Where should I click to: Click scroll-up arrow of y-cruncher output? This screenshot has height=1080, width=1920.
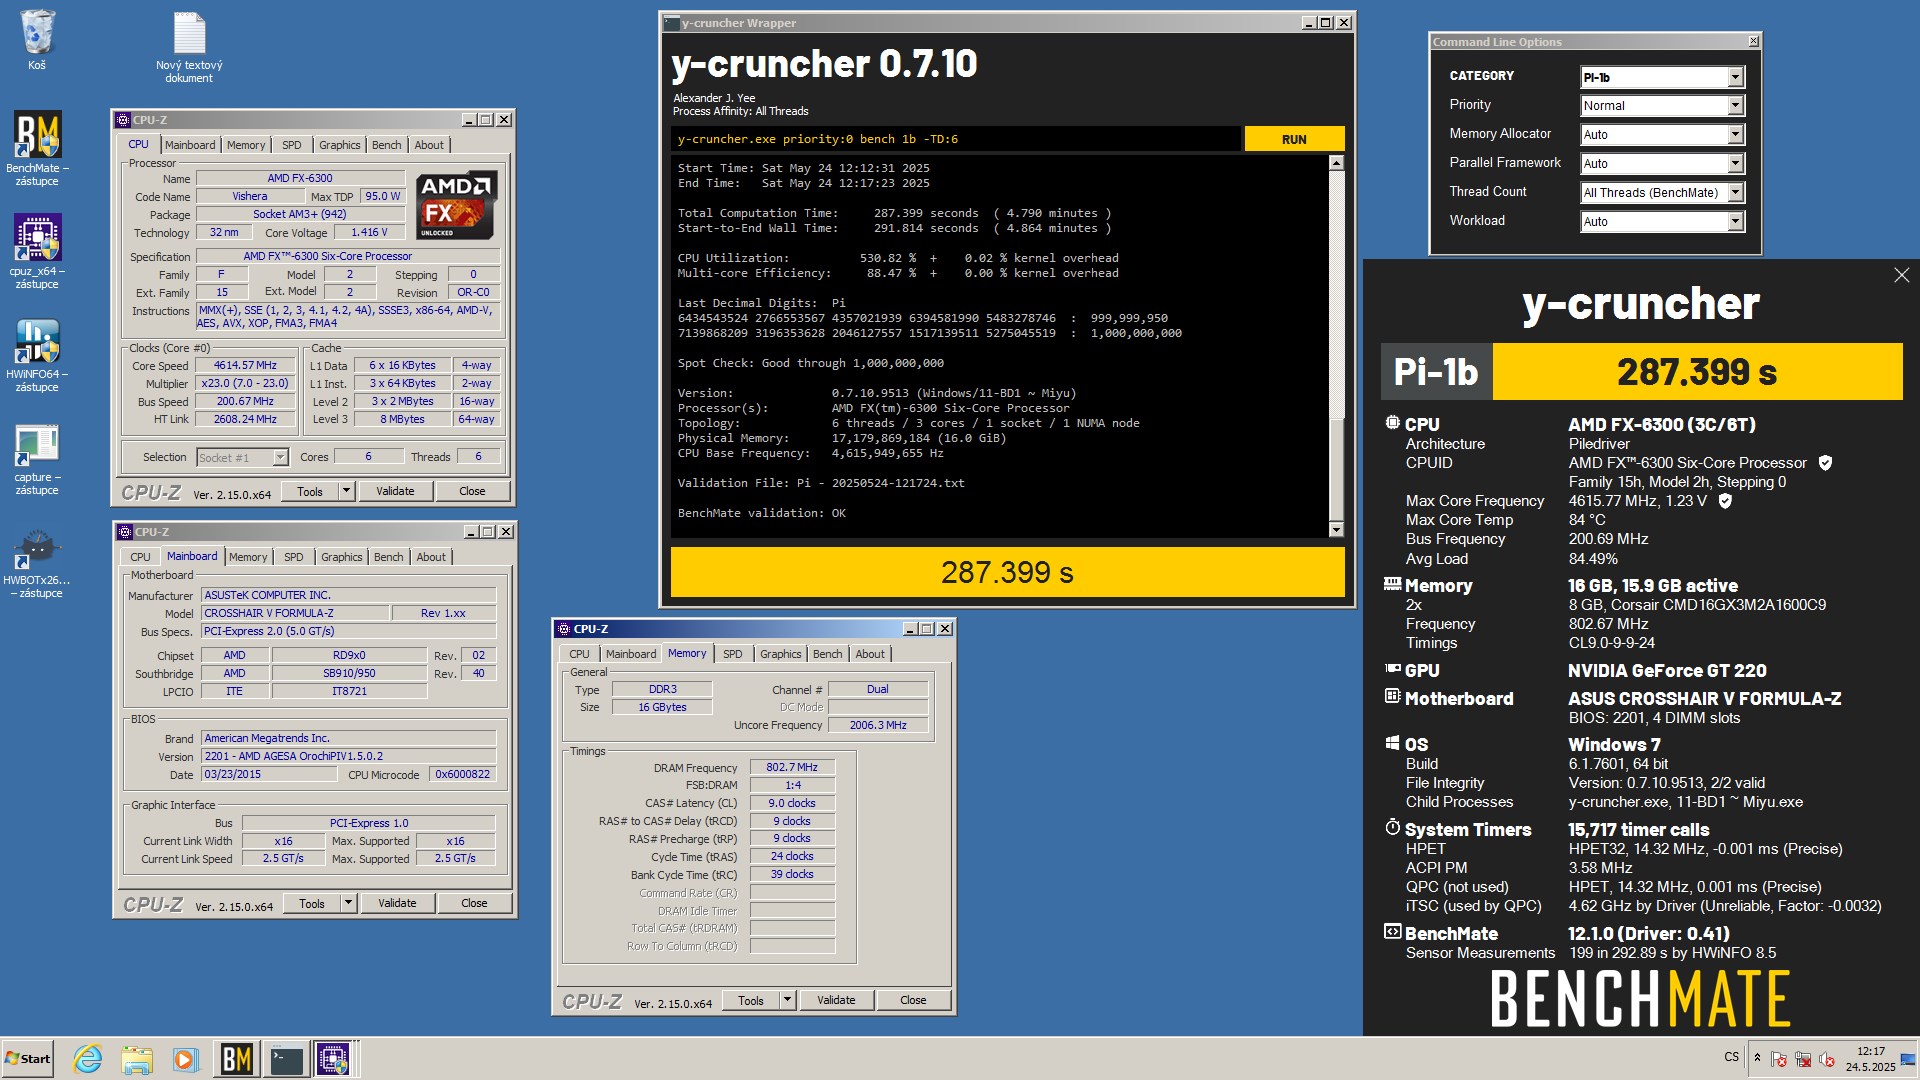1336,162
